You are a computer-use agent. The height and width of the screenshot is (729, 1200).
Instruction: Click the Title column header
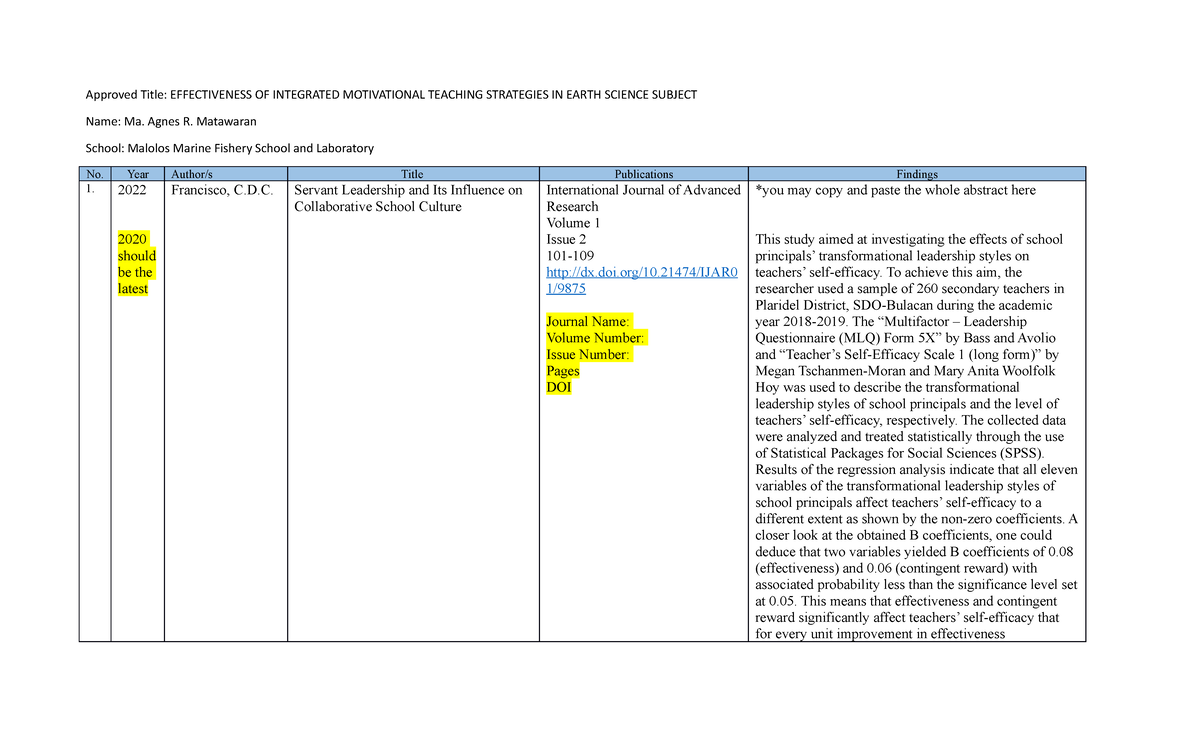[x=411, y=173]
